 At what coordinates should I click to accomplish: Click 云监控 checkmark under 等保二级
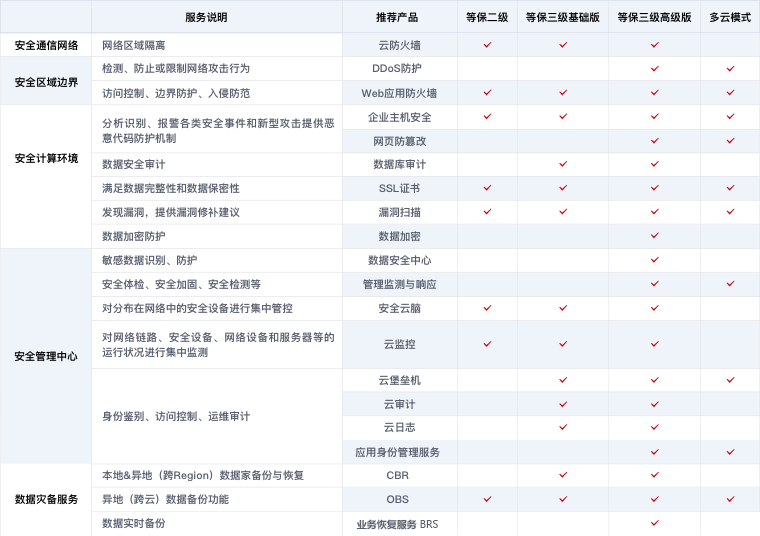coord(487,344)
